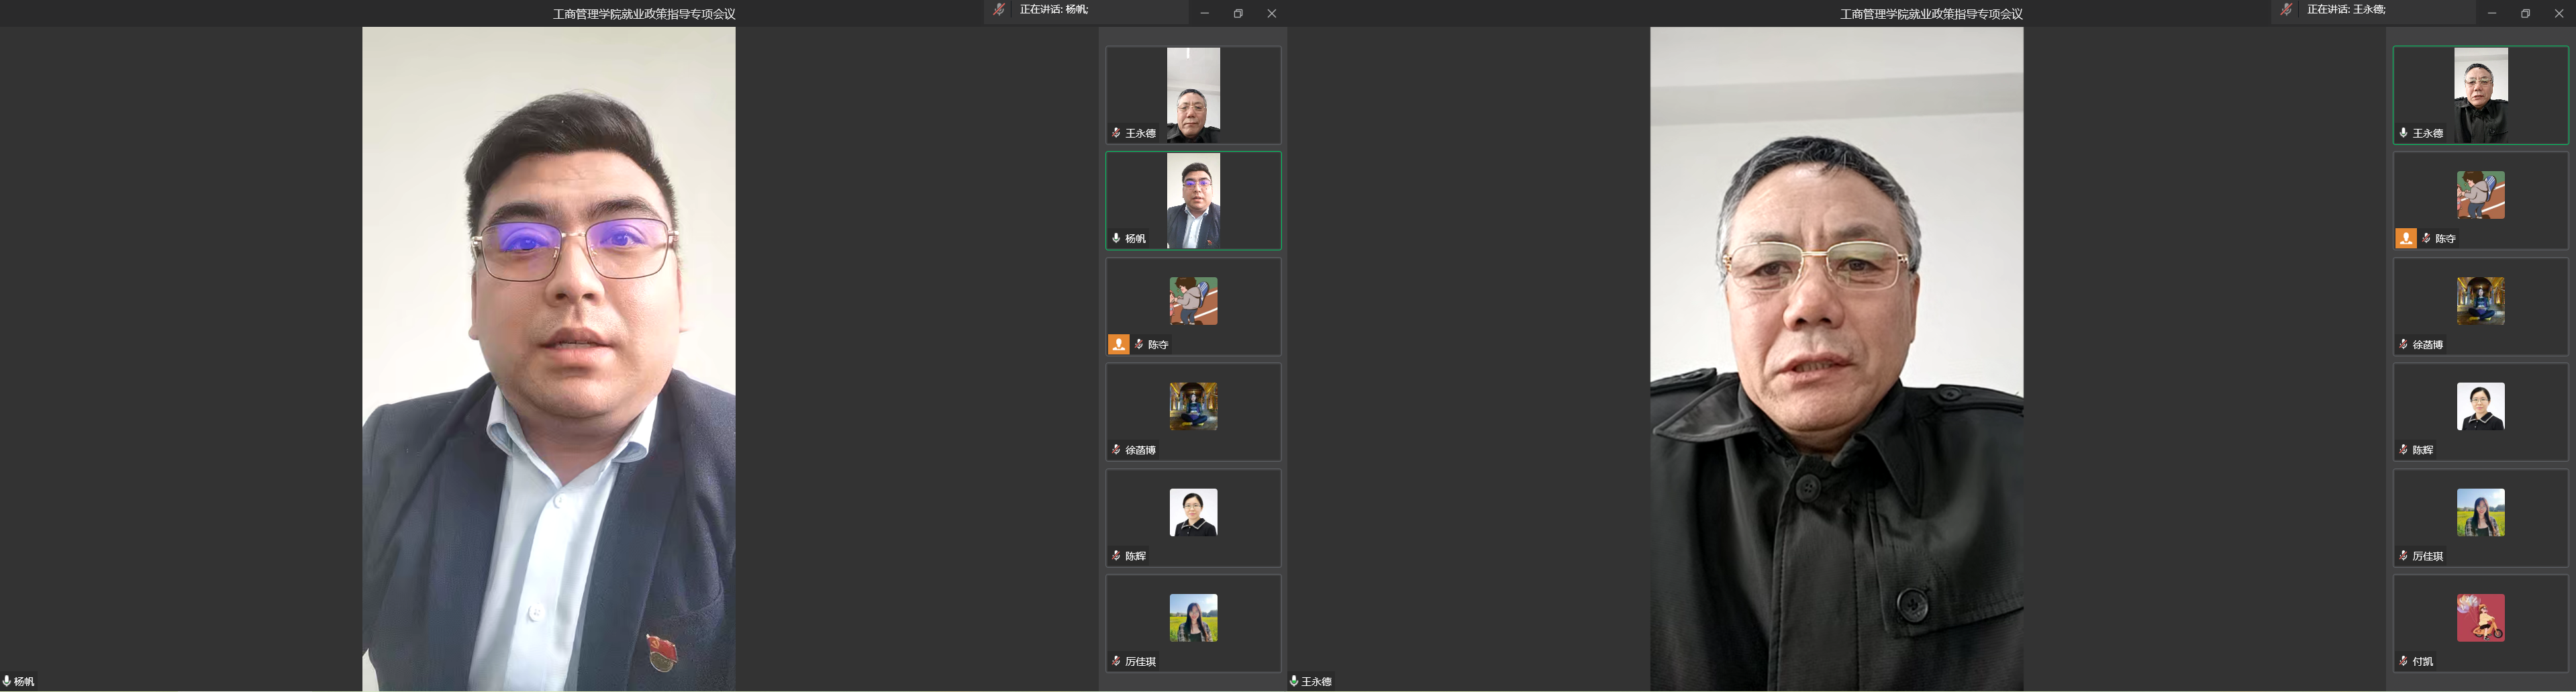Image resolution: width=2576 pixels, height=692 pixels.
Task: Select 杨帆's small video tile in participant strip
Action: point(1193,201)
